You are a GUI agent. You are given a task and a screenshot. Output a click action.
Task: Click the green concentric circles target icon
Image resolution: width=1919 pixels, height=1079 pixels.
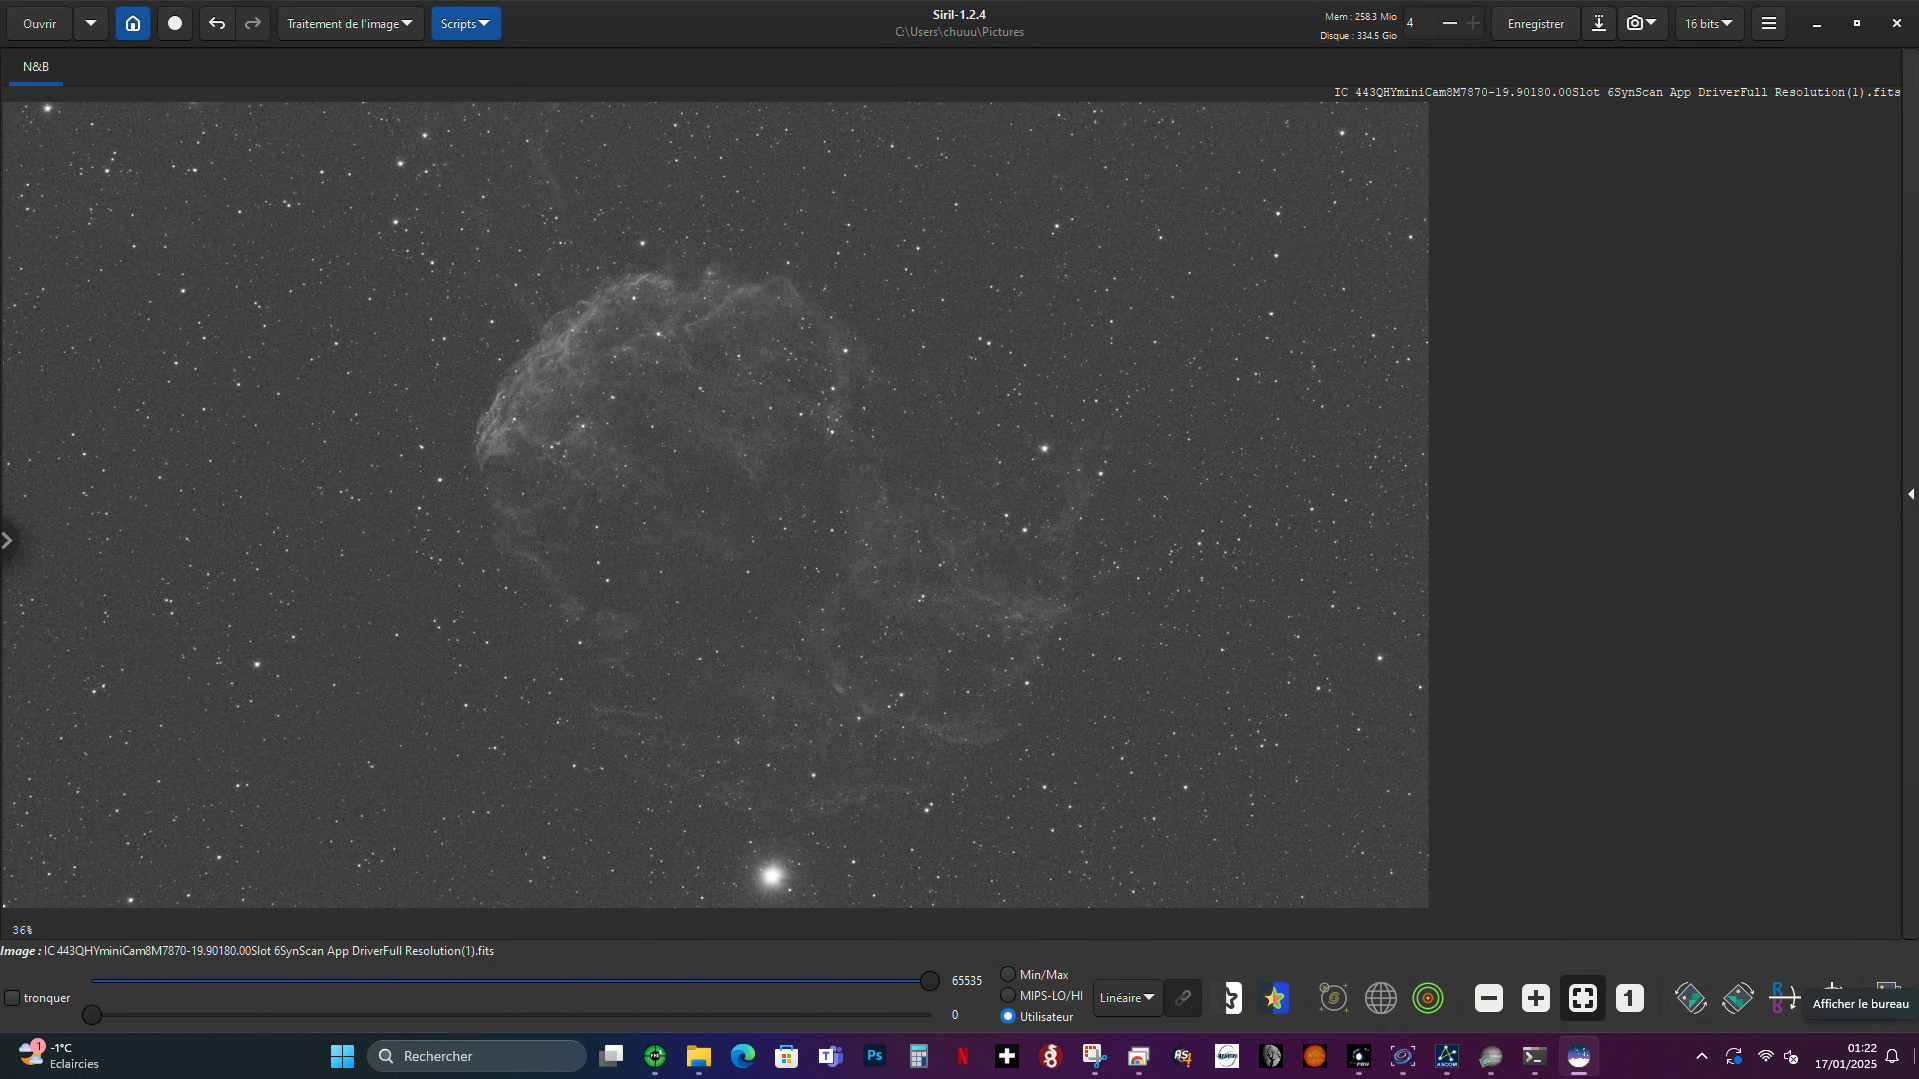[x=1427, y=998]
